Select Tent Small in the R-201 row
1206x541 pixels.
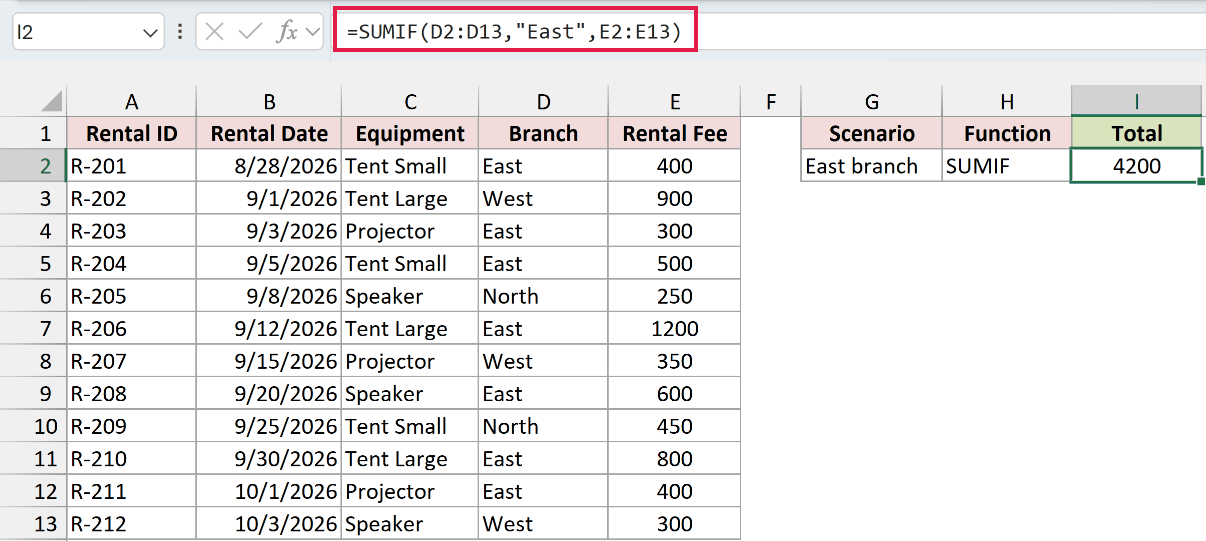click(x=410, y=166)
